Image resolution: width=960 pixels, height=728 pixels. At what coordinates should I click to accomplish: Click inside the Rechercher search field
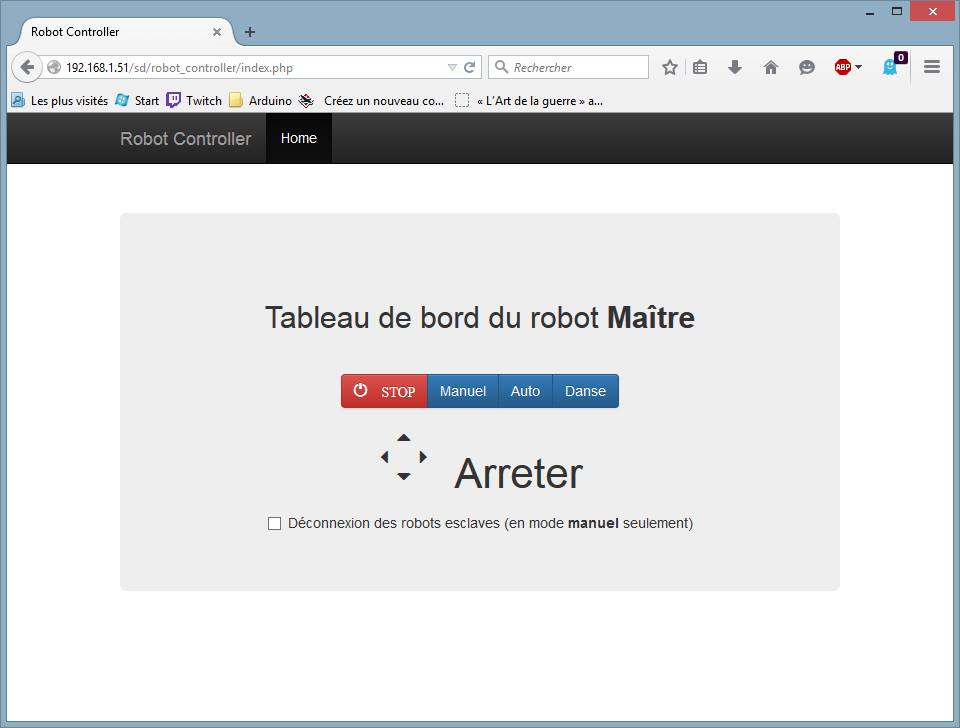(x=570, y=67)
